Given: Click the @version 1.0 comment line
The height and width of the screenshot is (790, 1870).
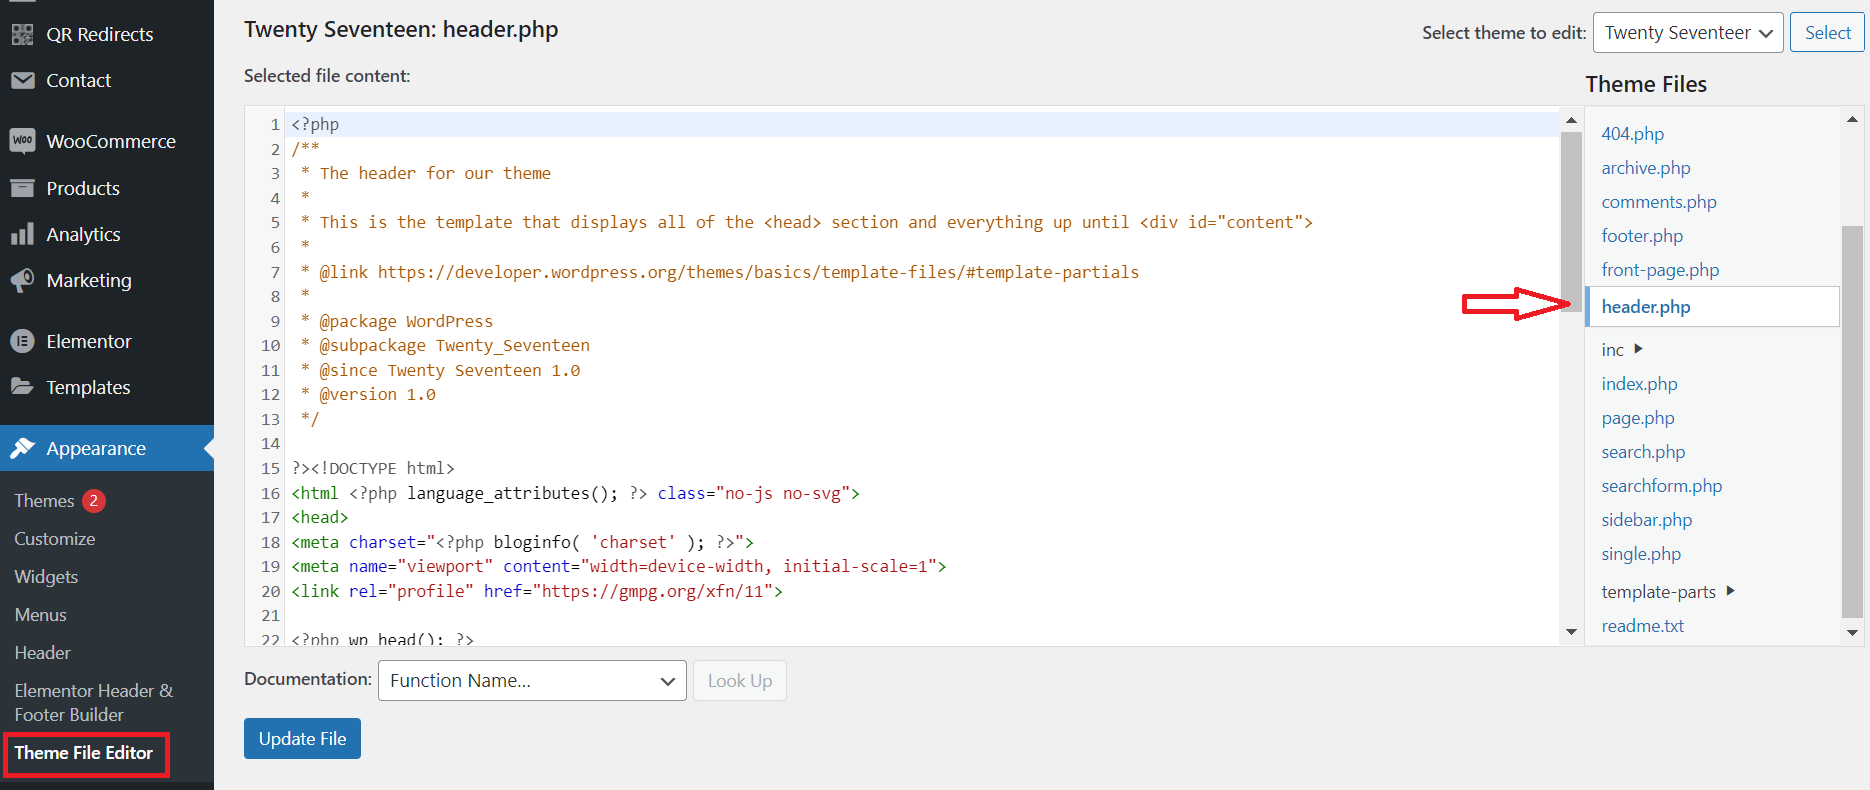Looking at the screenshot, I should point(368,394).
